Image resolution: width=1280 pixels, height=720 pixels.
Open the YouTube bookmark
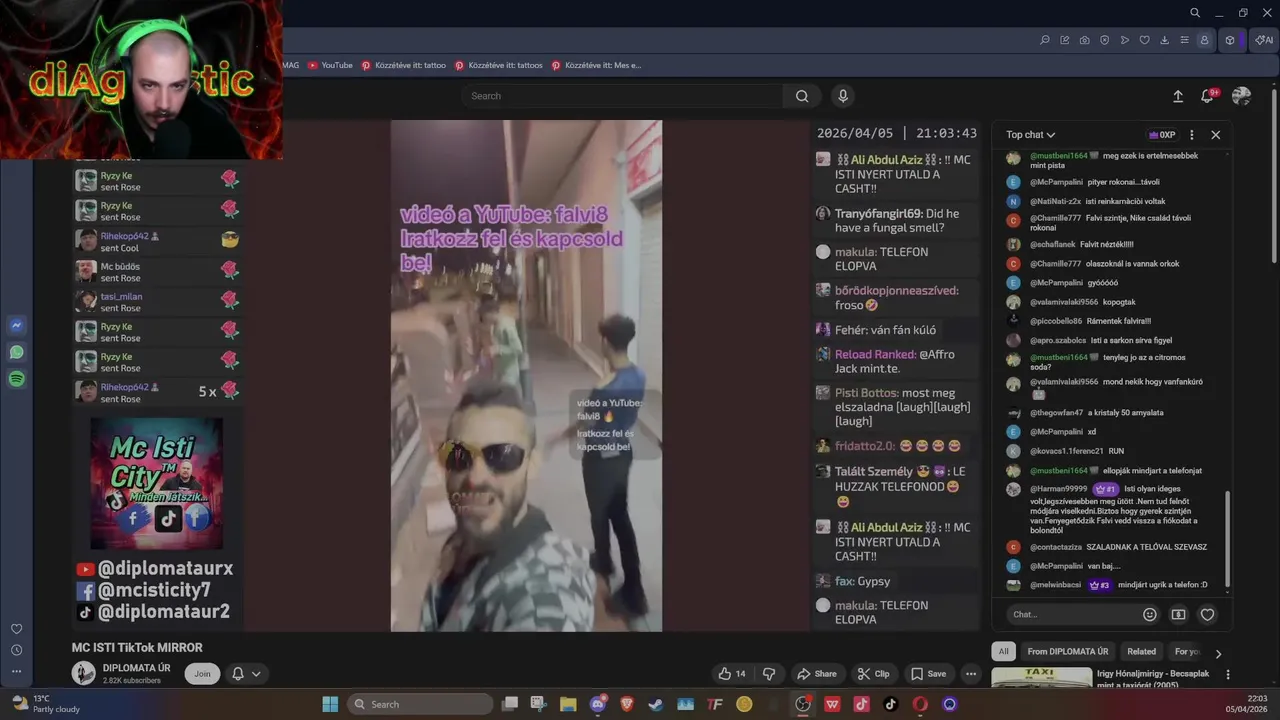tap(330, 65)
